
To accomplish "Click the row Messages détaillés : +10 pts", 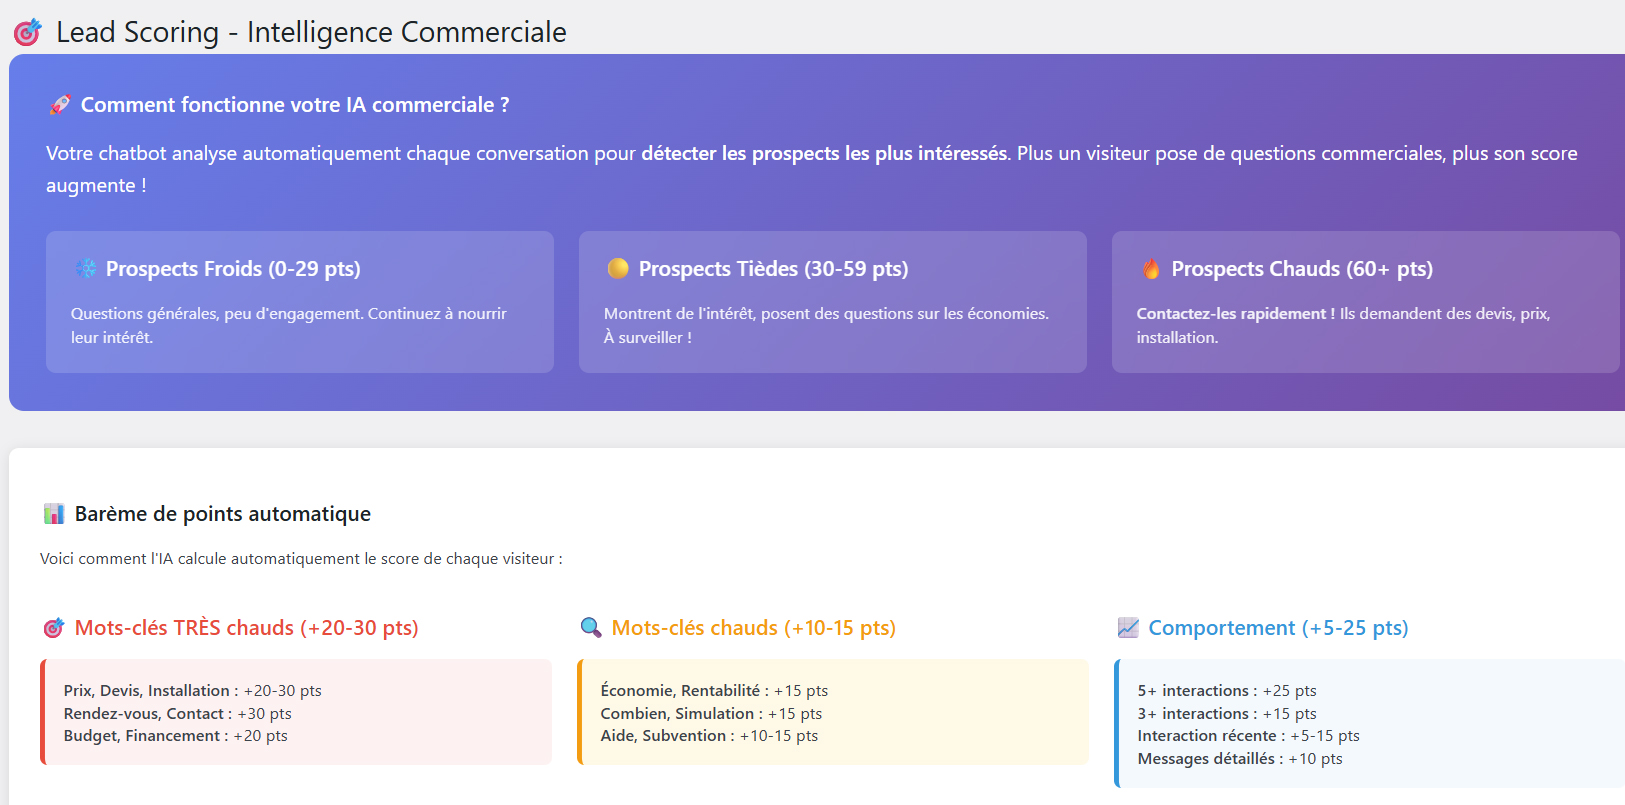I will pyautogui.click(x=1240, y=759).
